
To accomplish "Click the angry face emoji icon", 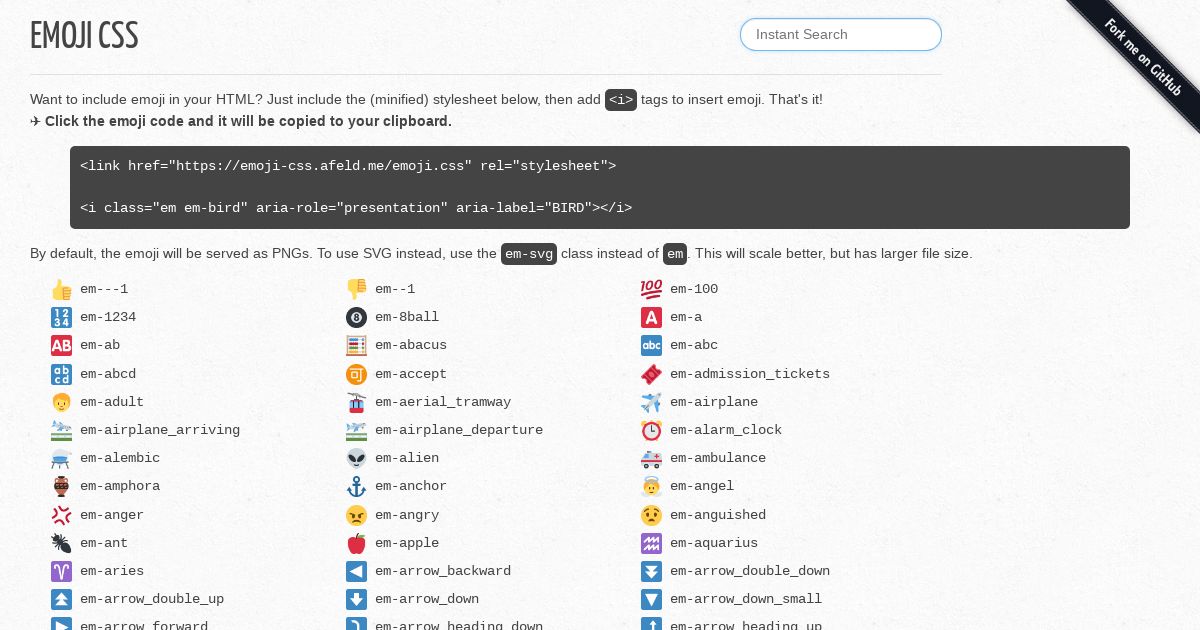I will [x=356, y=515].
